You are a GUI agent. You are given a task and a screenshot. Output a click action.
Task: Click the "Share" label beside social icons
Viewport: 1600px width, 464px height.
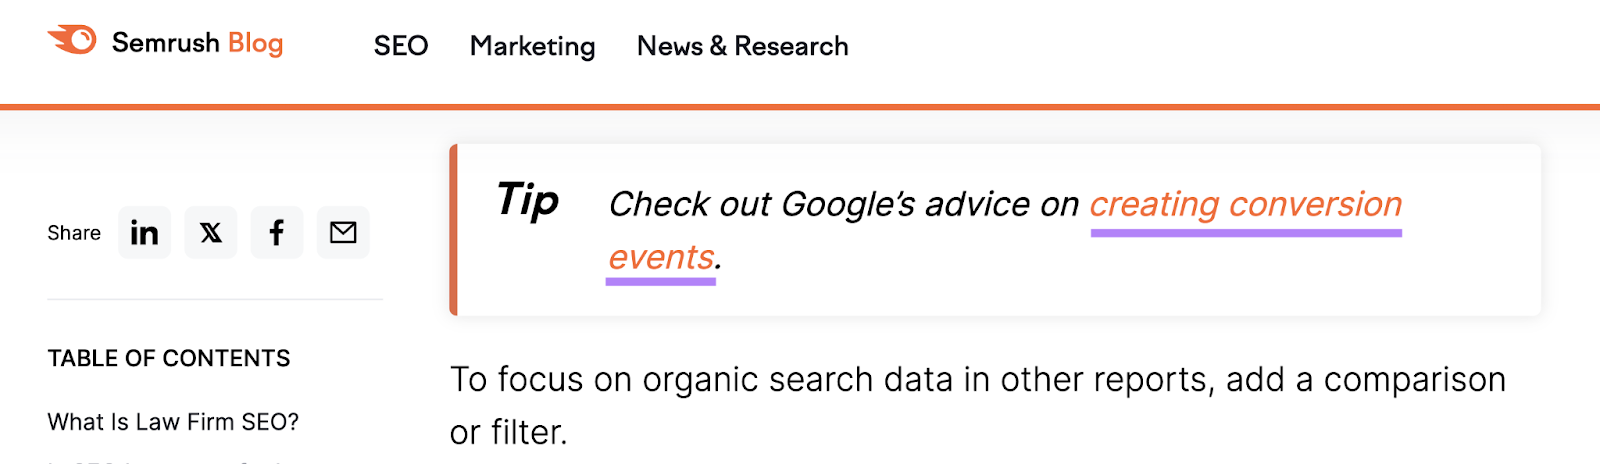(74, 233)
